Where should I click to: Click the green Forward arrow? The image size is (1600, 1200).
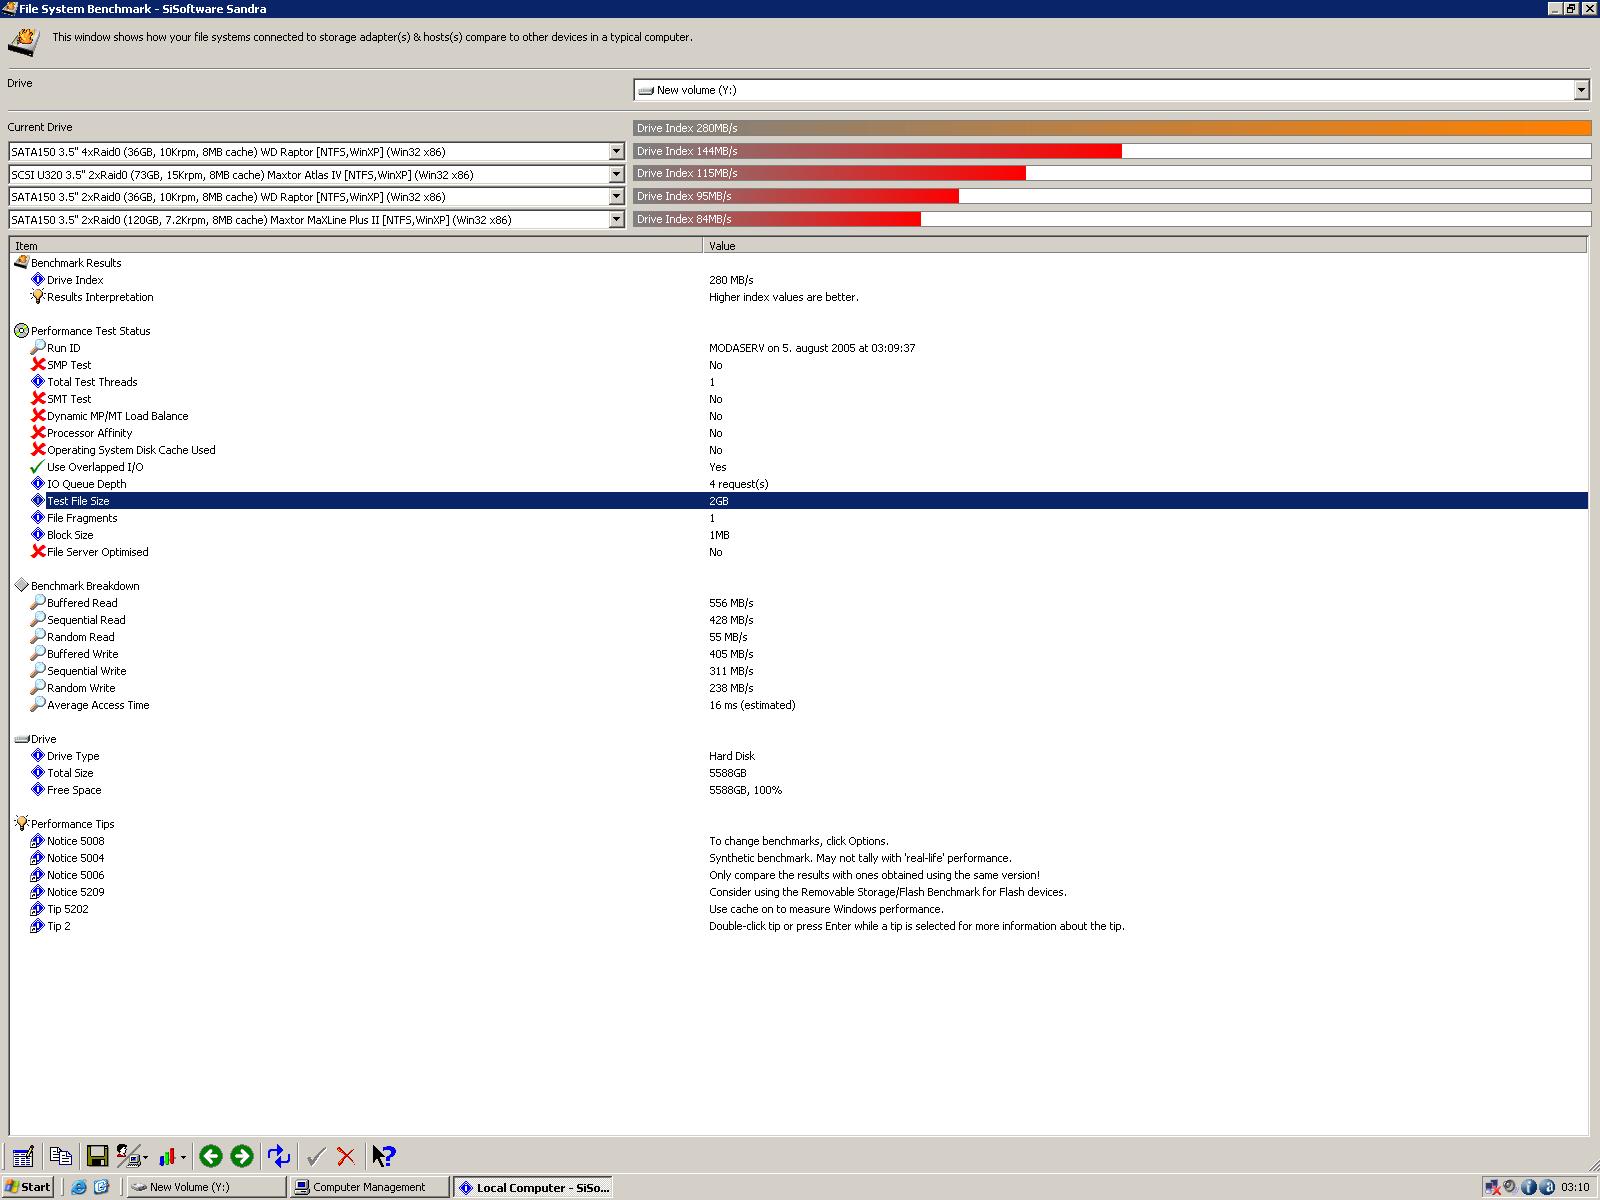[242, 1156]
